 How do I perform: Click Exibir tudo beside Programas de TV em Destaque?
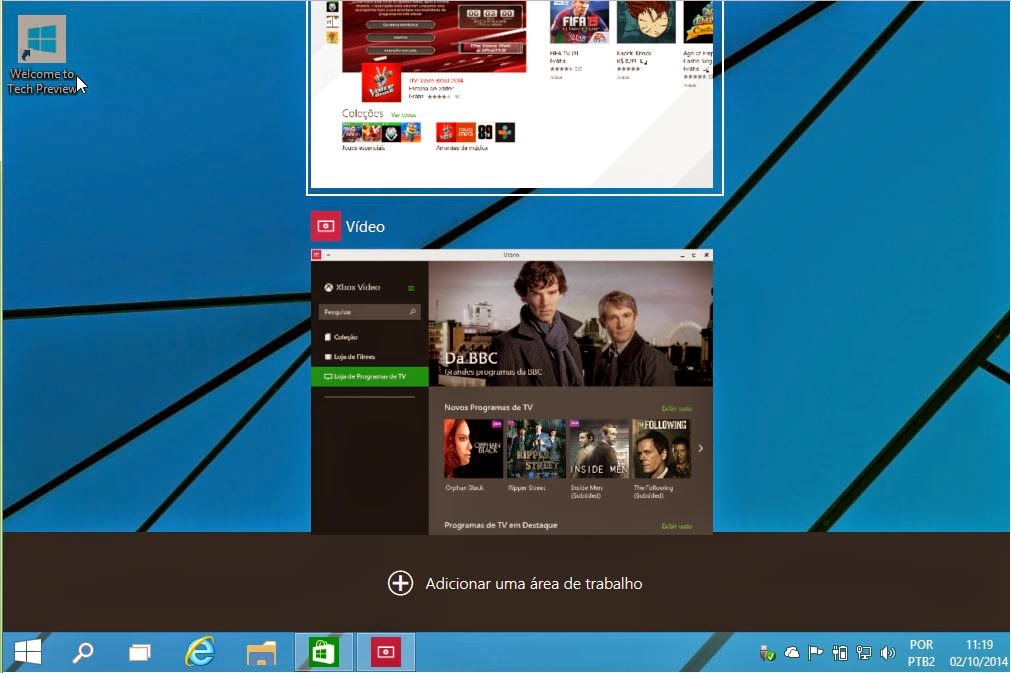[677, 526]
